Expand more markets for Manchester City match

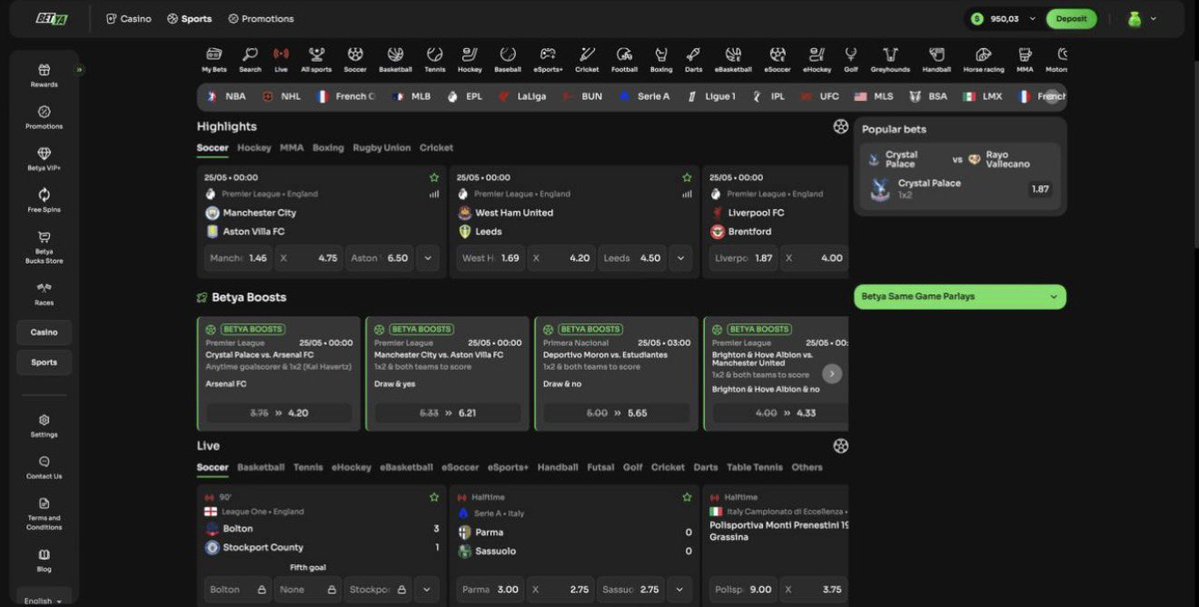(428, 258)
